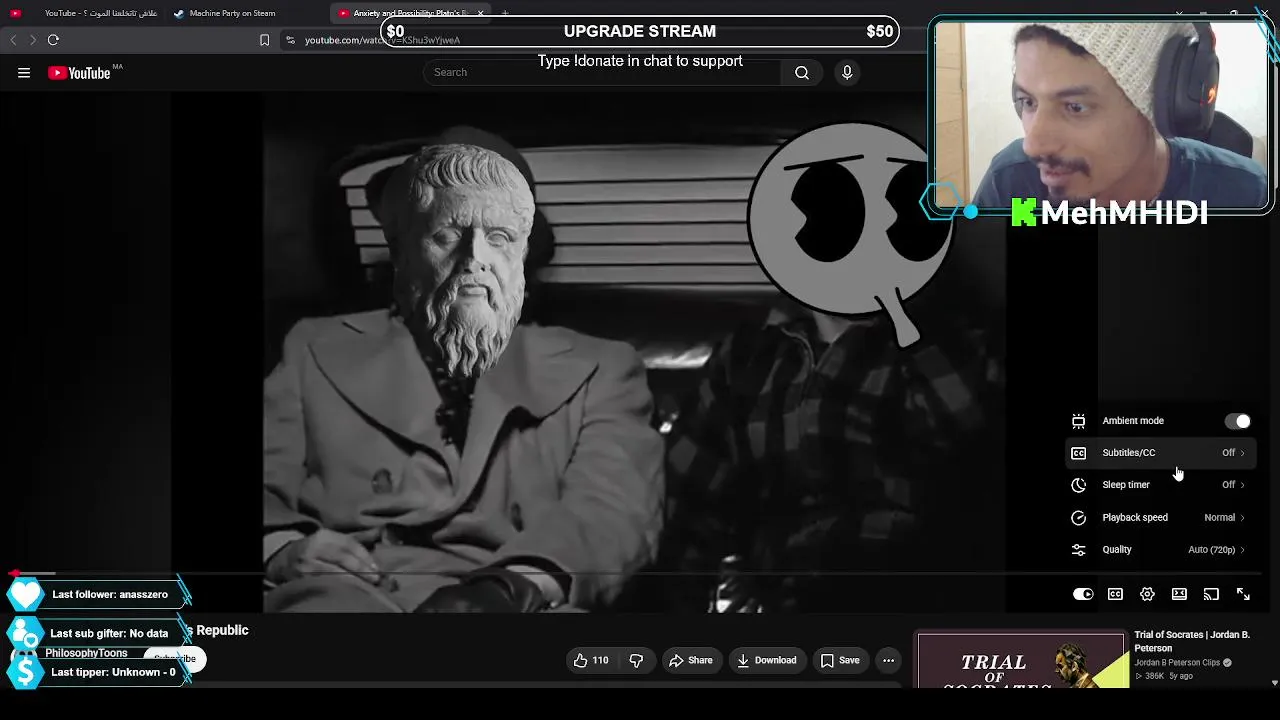Open the PhilosophyToons channel

[86, 653]
